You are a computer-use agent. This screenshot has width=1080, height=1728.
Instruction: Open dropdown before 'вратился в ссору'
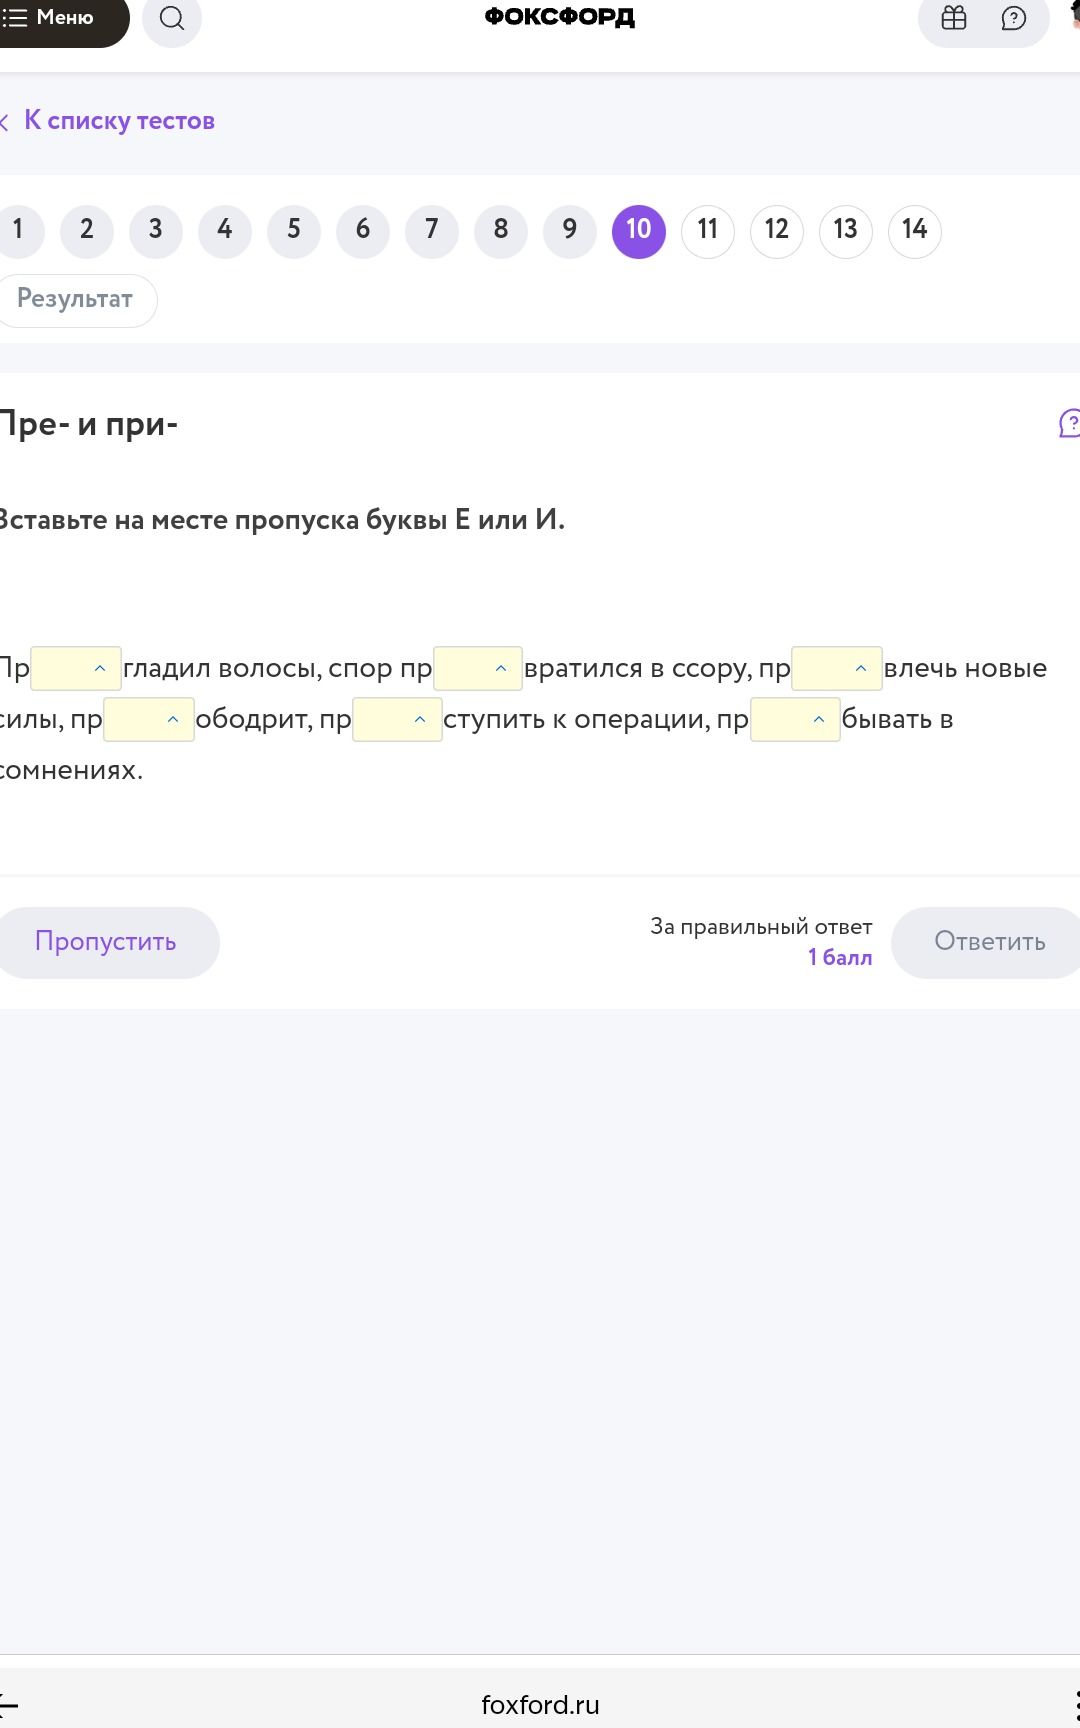coord(478,668)
